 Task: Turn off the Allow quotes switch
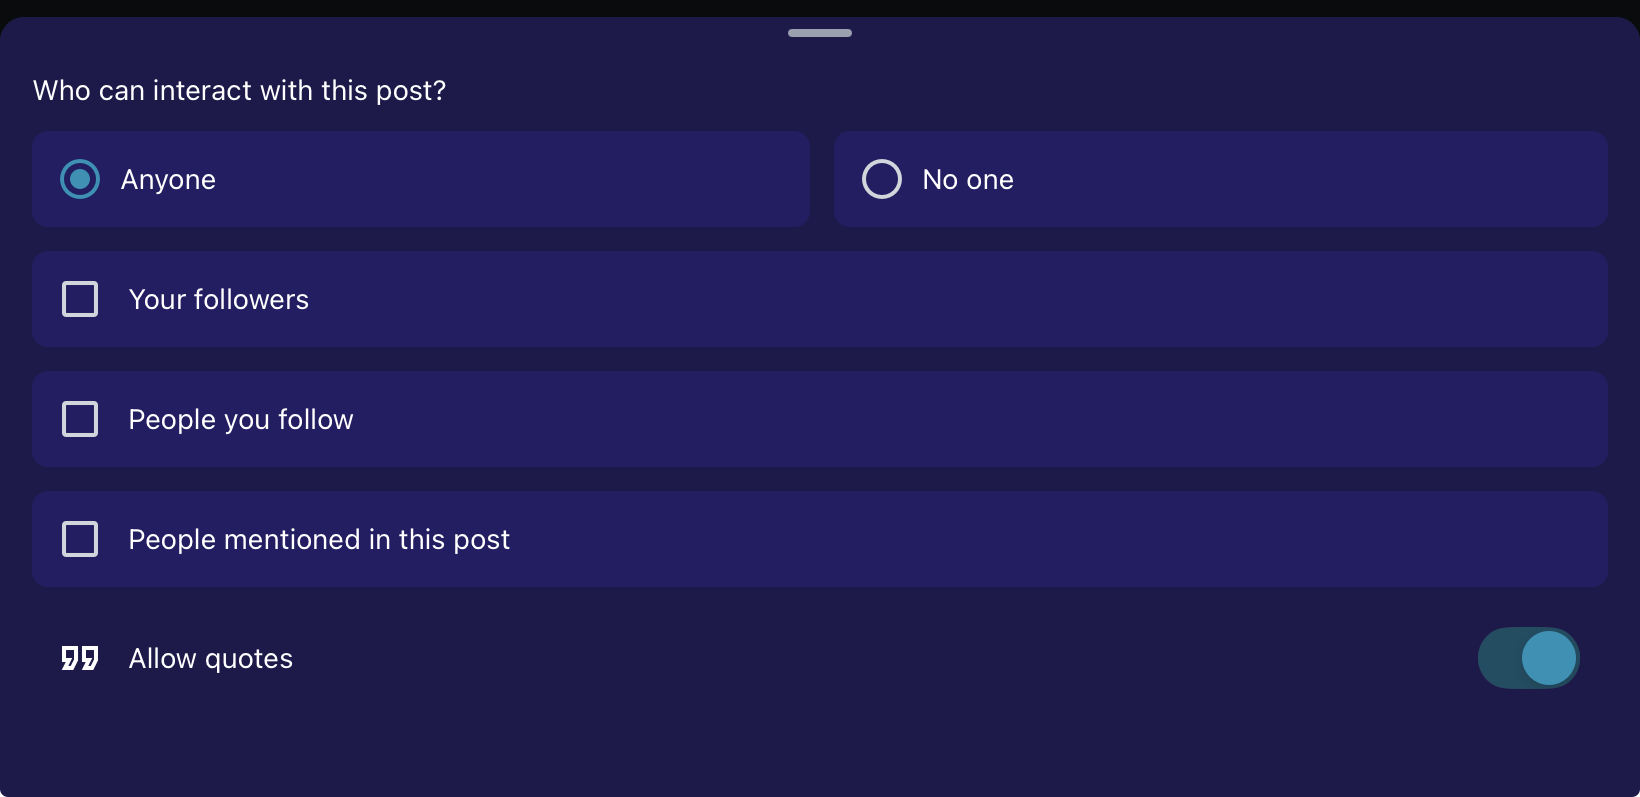tap(1528, 658)
